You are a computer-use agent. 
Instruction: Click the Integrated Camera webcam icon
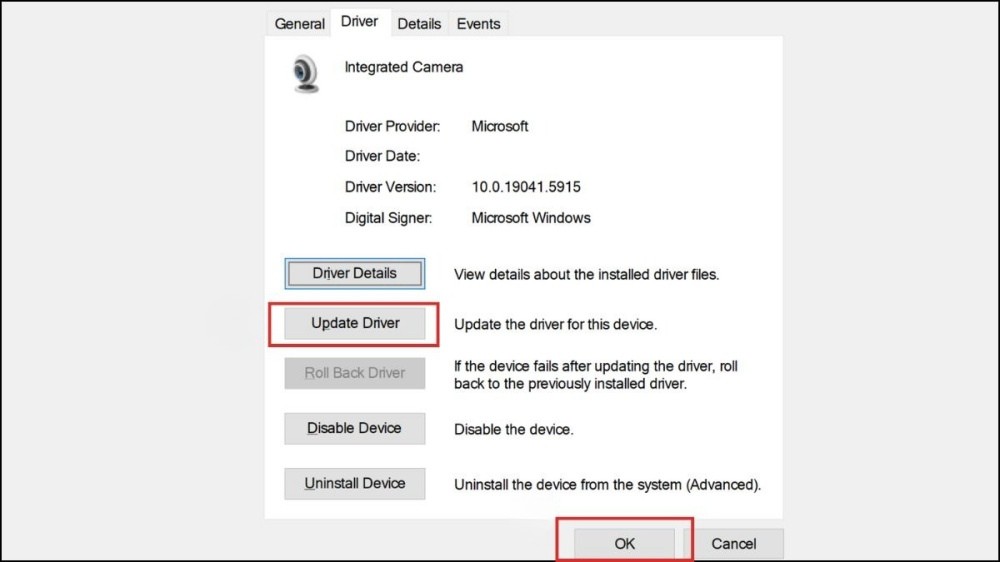(306, 74)
